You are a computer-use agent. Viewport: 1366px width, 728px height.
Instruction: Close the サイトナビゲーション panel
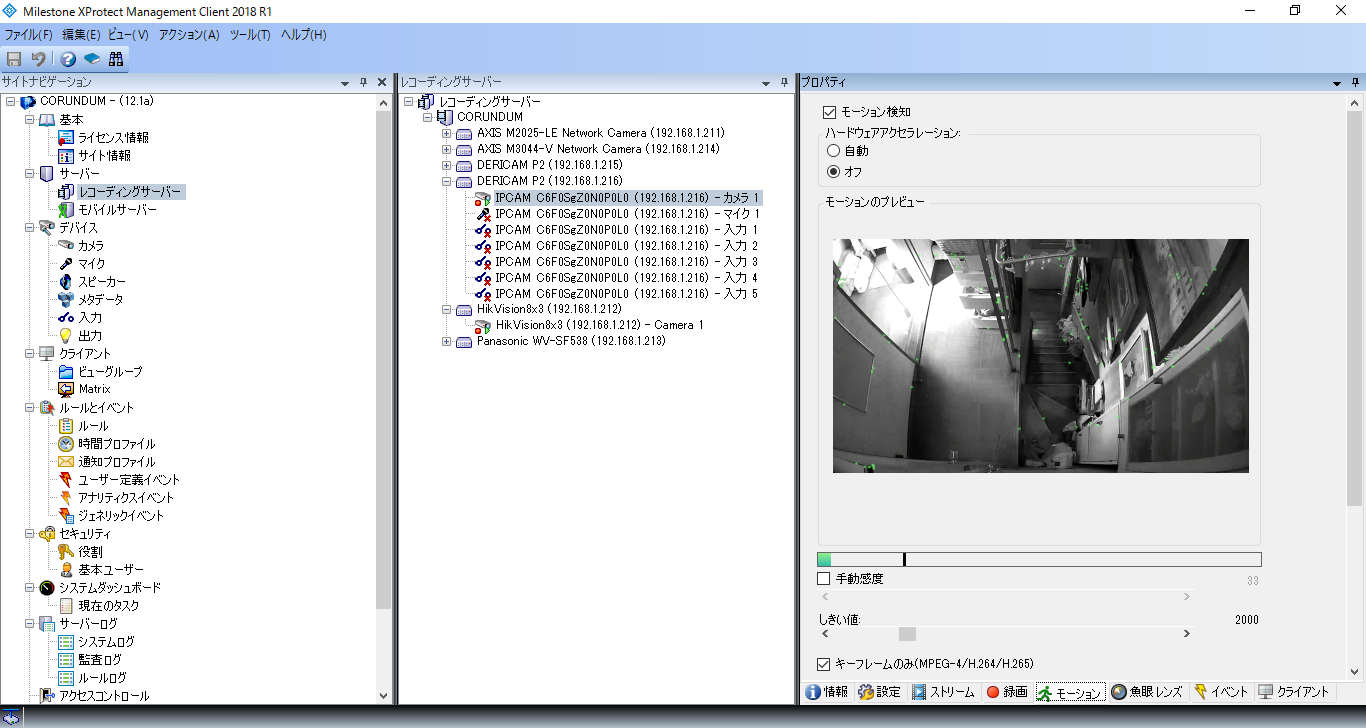click(382, 82)
